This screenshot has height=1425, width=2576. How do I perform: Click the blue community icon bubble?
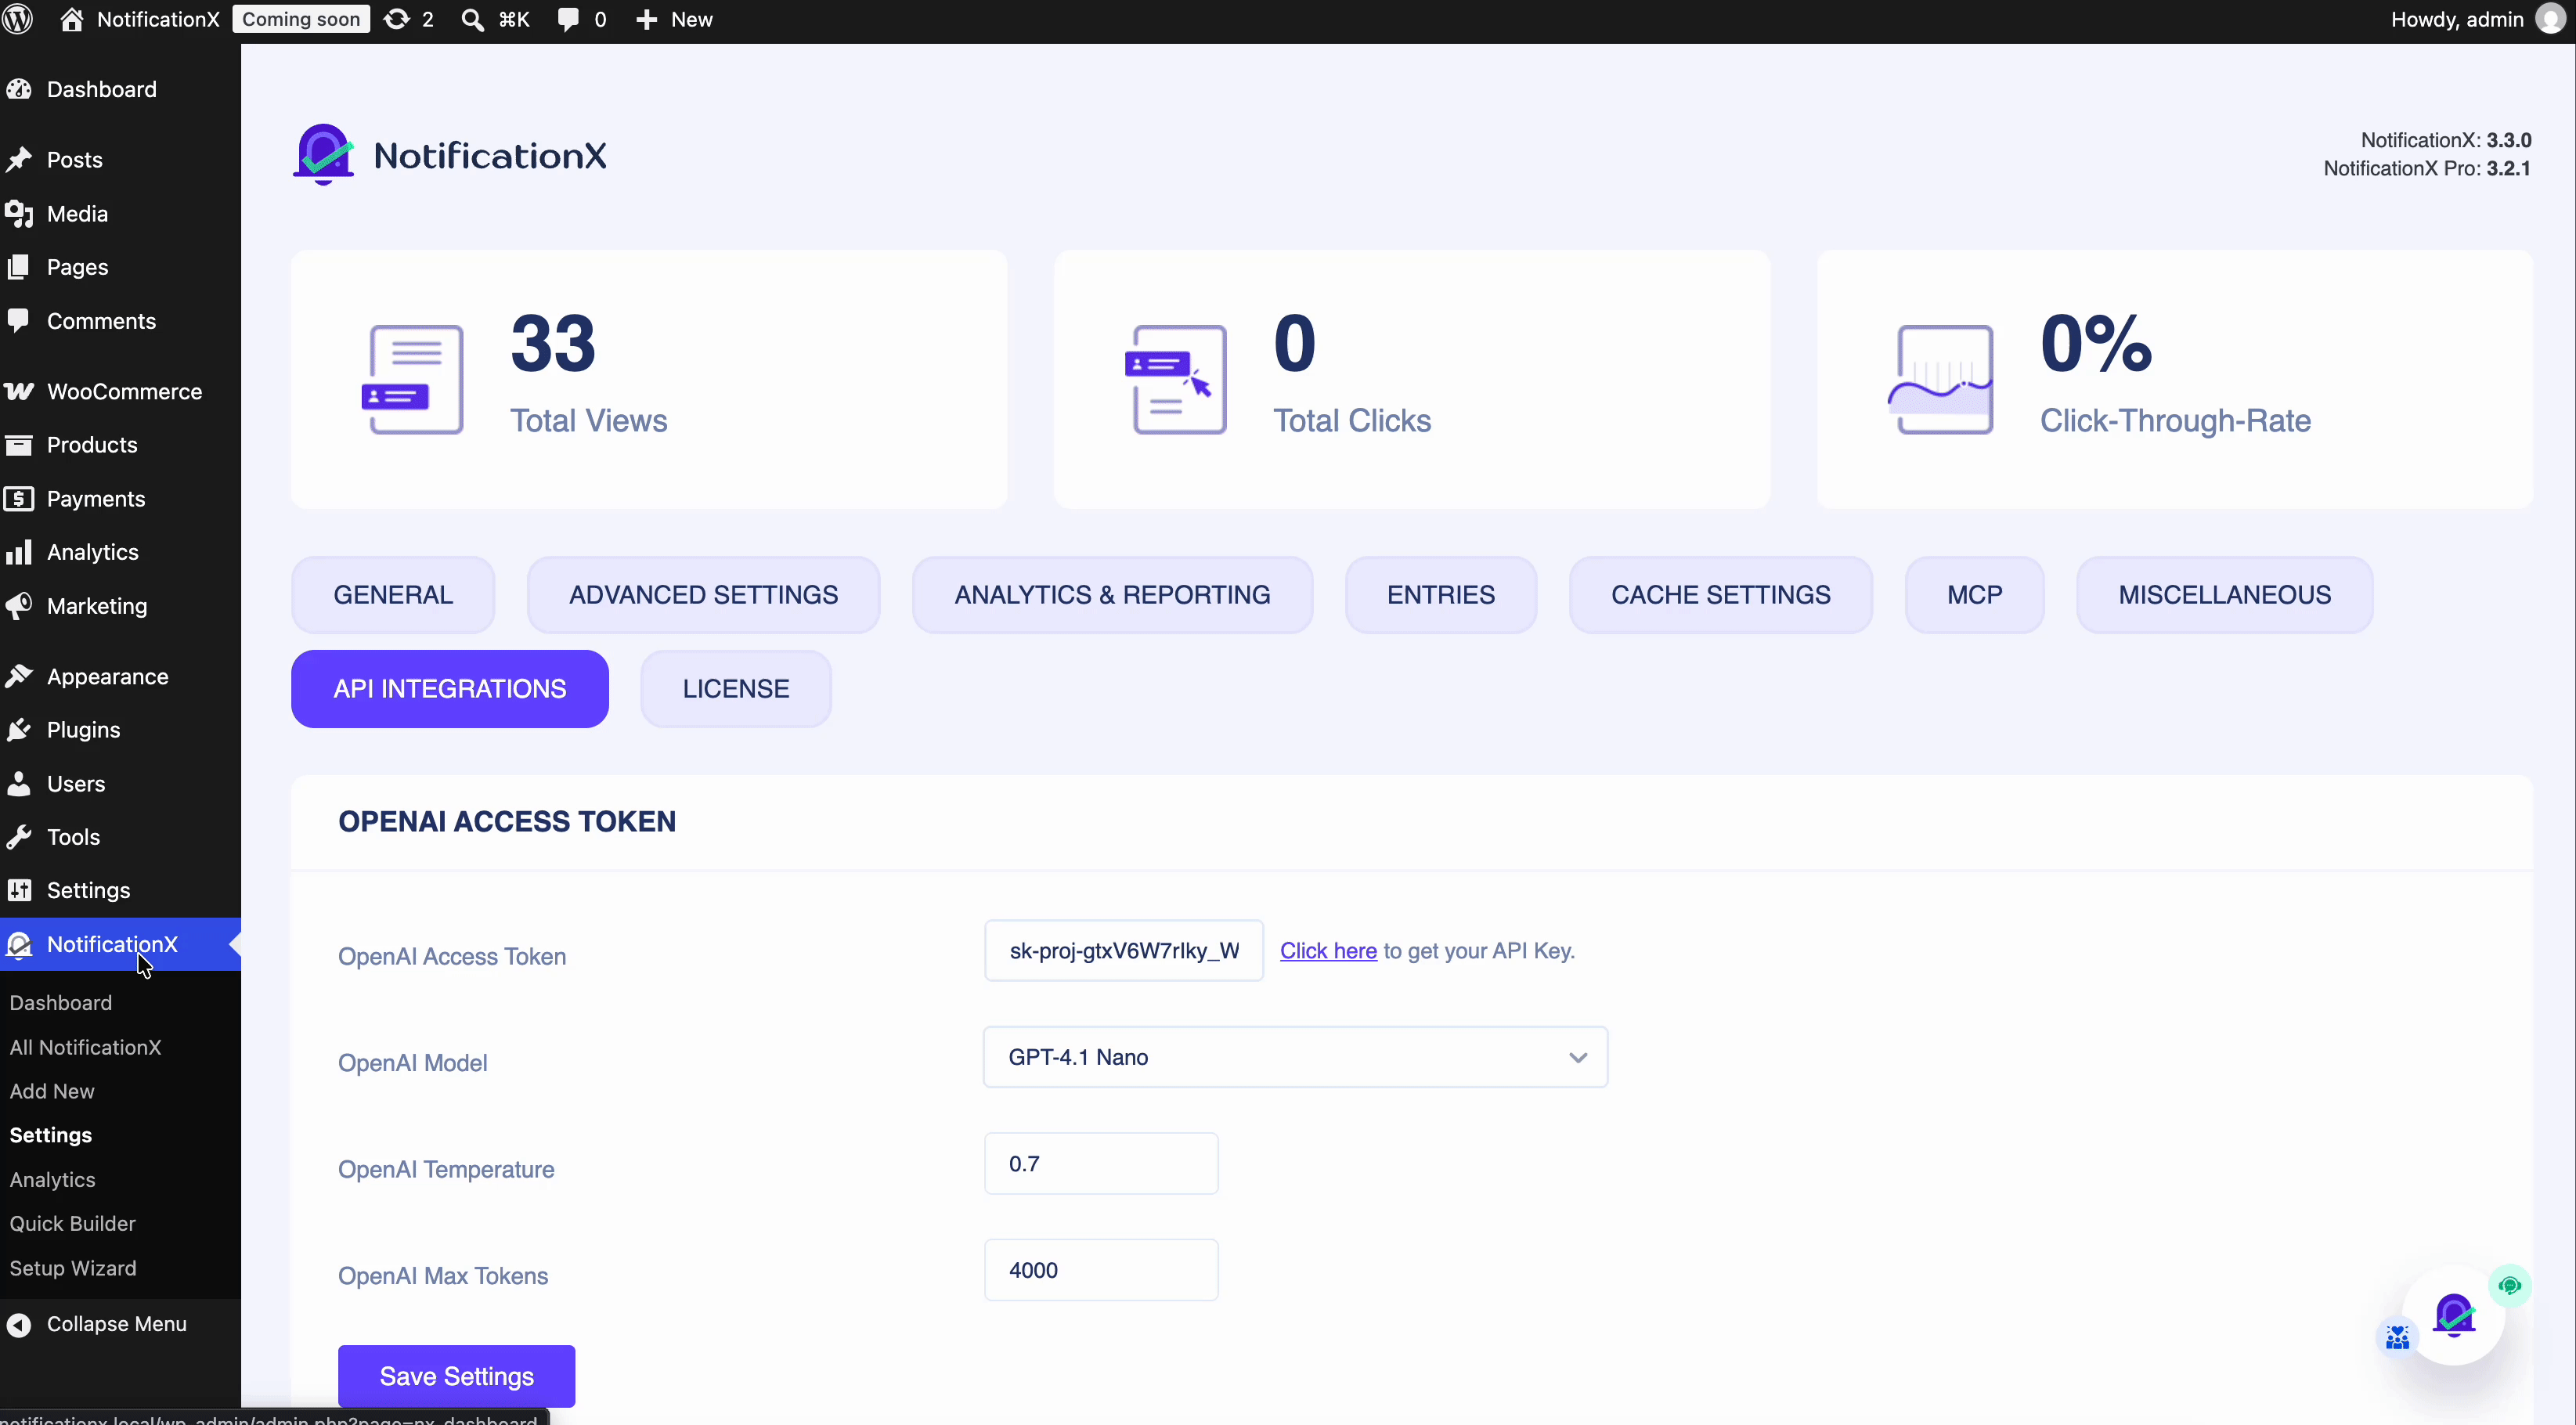tap(2397, 1337)
